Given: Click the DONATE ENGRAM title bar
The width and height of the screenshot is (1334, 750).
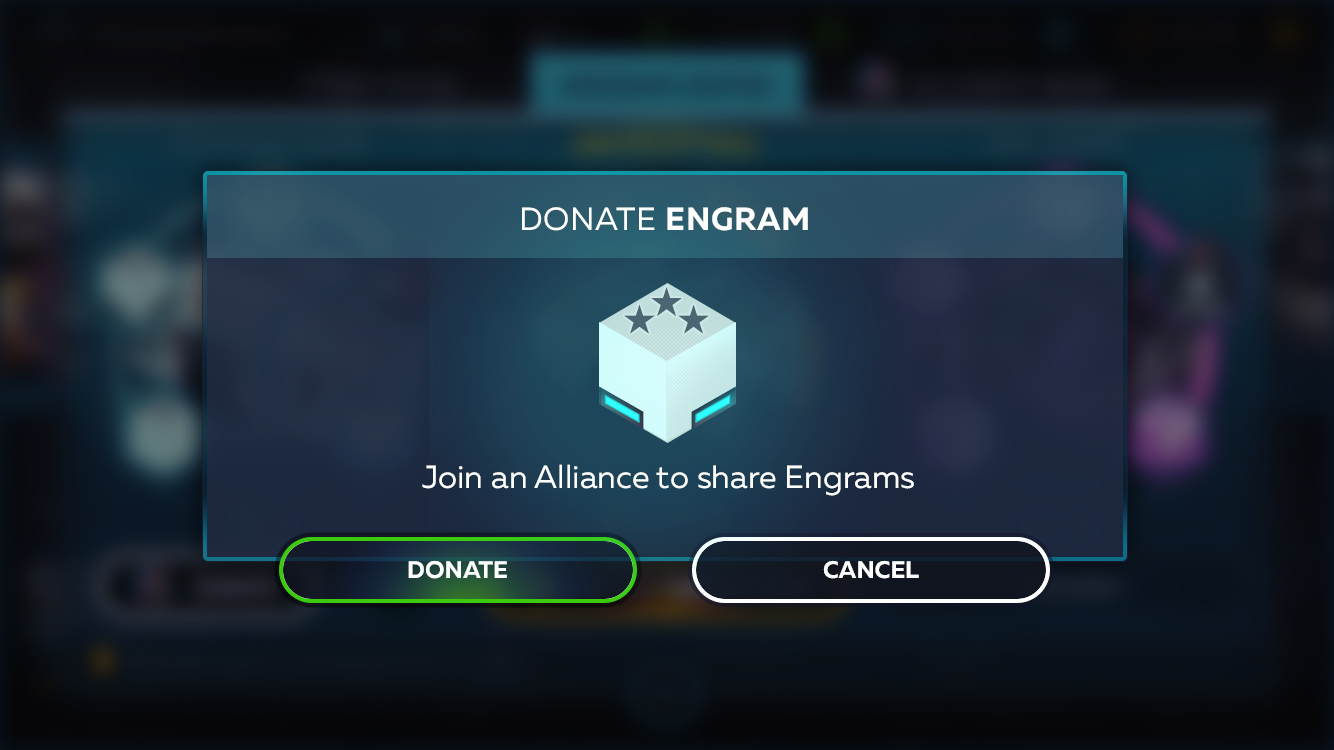Looking at the screenshot, I should coord(665,219).
